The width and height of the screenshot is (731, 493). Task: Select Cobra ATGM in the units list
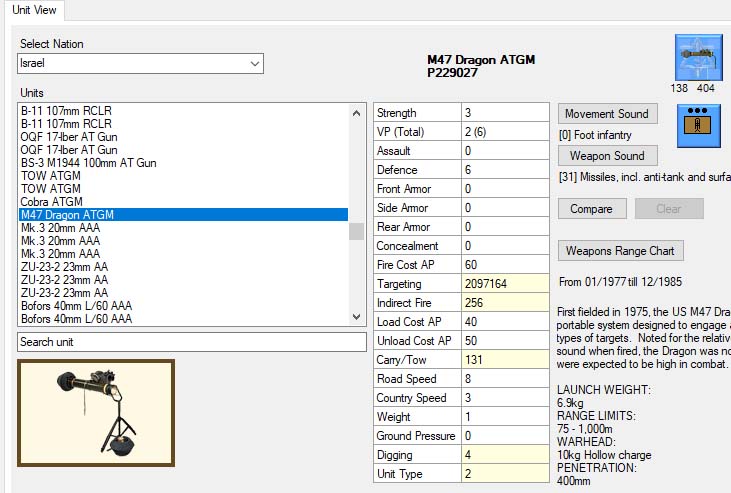click(x=184, y=202)
